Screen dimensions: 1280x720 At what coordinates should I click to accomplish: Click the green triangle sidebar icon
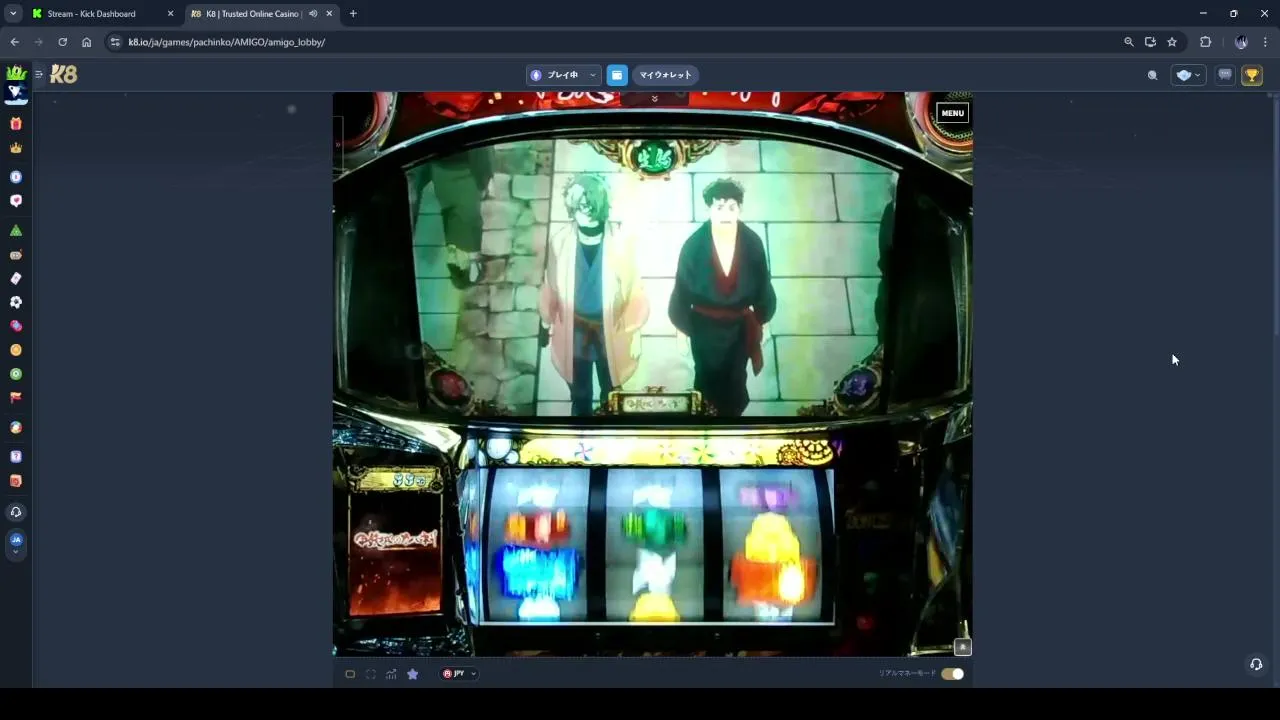[x=15, y=230]
